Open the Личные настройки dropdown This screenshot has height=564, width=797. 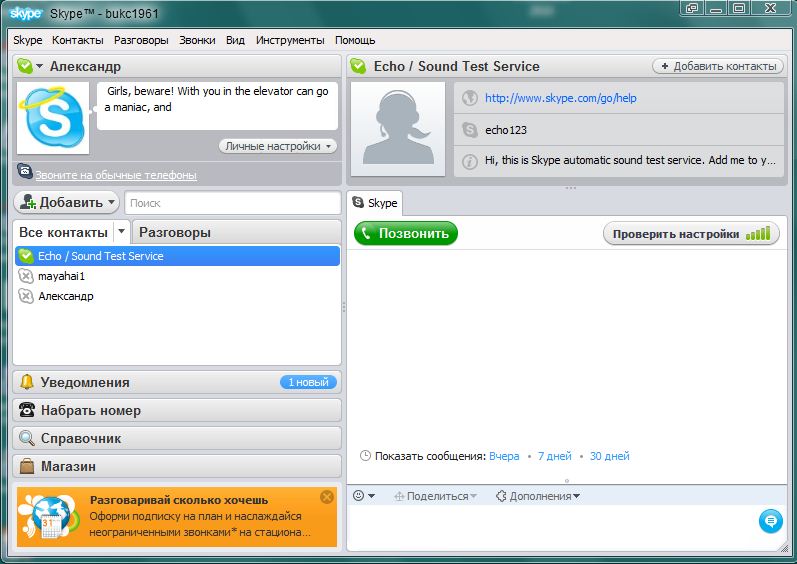(x=278, y=146)
